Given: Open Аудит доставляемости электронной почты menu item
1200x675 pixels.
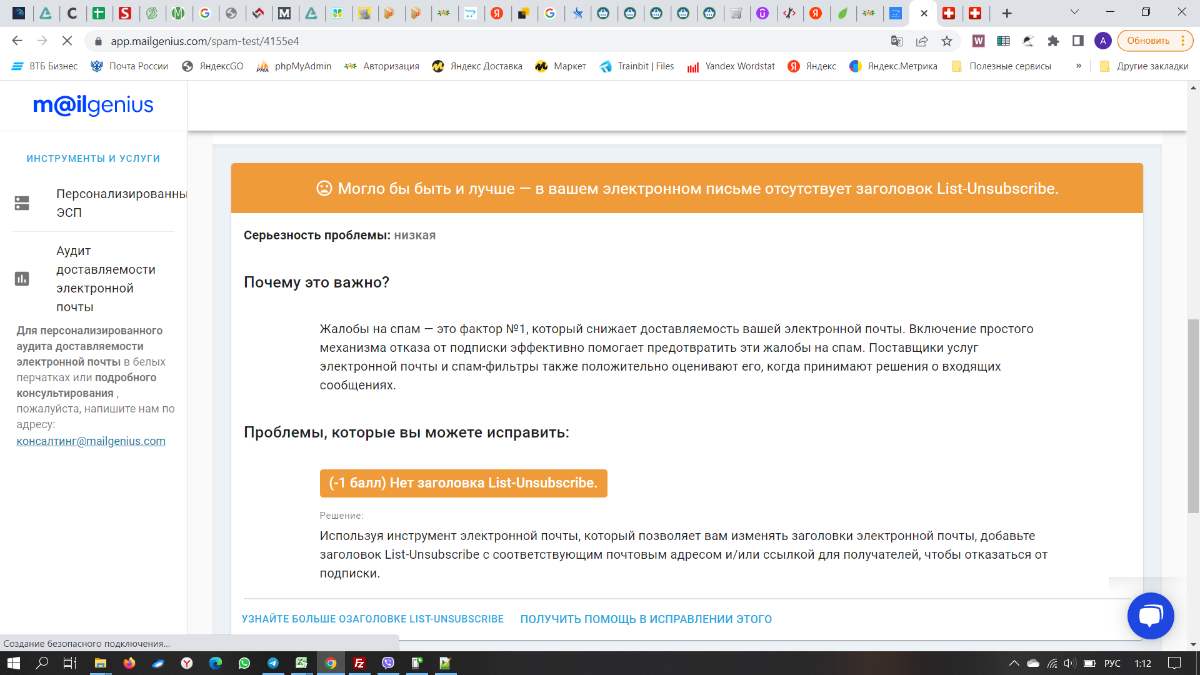Looking at the screenshot, I should coord(105,279).
